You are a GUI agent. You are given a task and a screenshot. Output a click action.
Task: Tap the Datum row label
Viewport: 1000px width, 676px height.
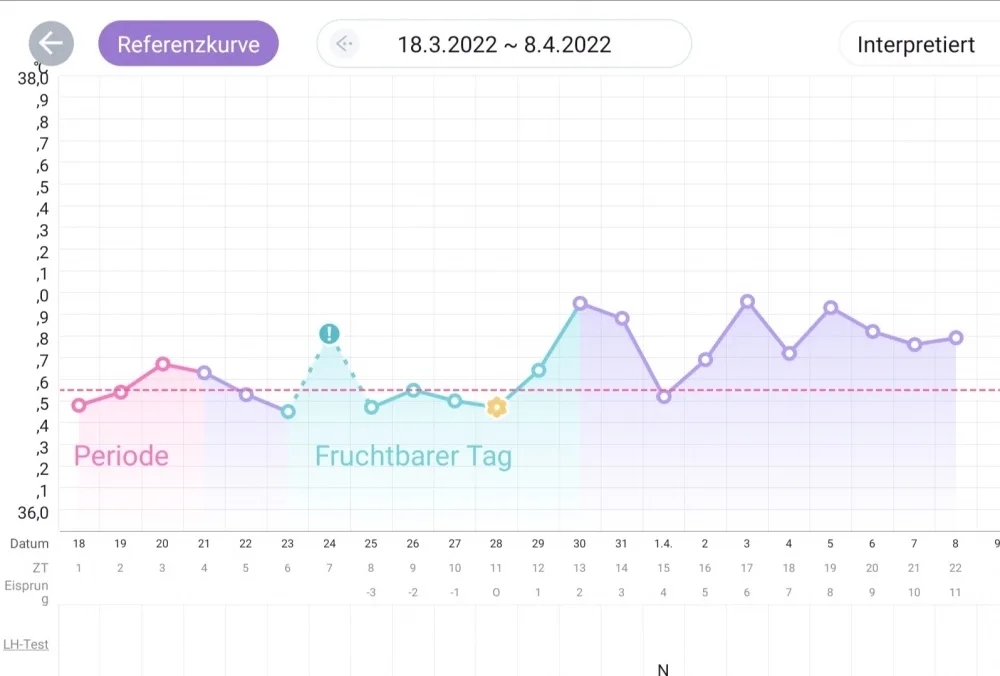click(x=29, y=543)
